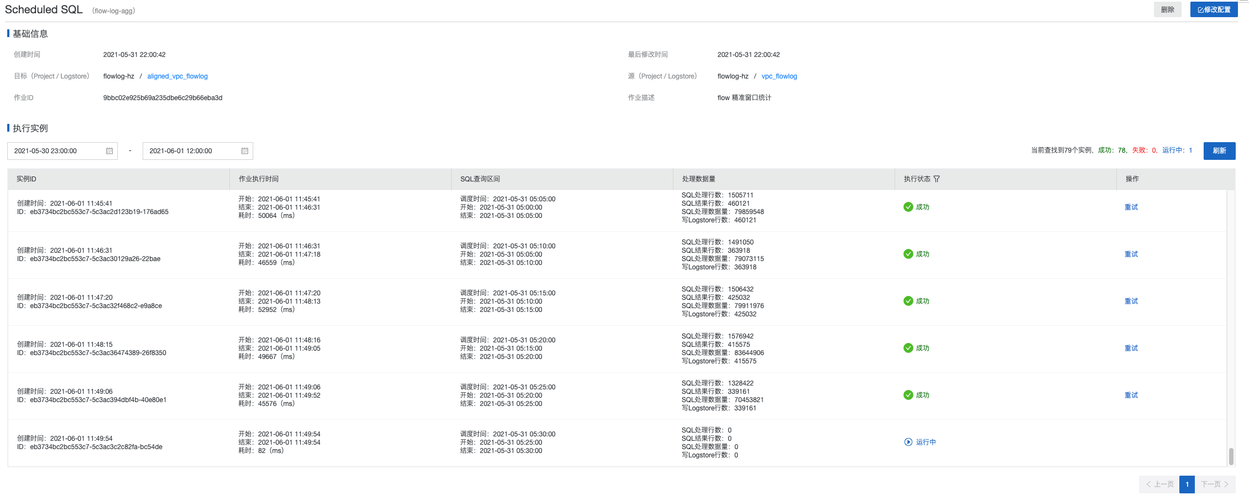This screenshot has height=500, width=1249.
Task: Click the Scheduled SQL page title
Action: (44, 10)
